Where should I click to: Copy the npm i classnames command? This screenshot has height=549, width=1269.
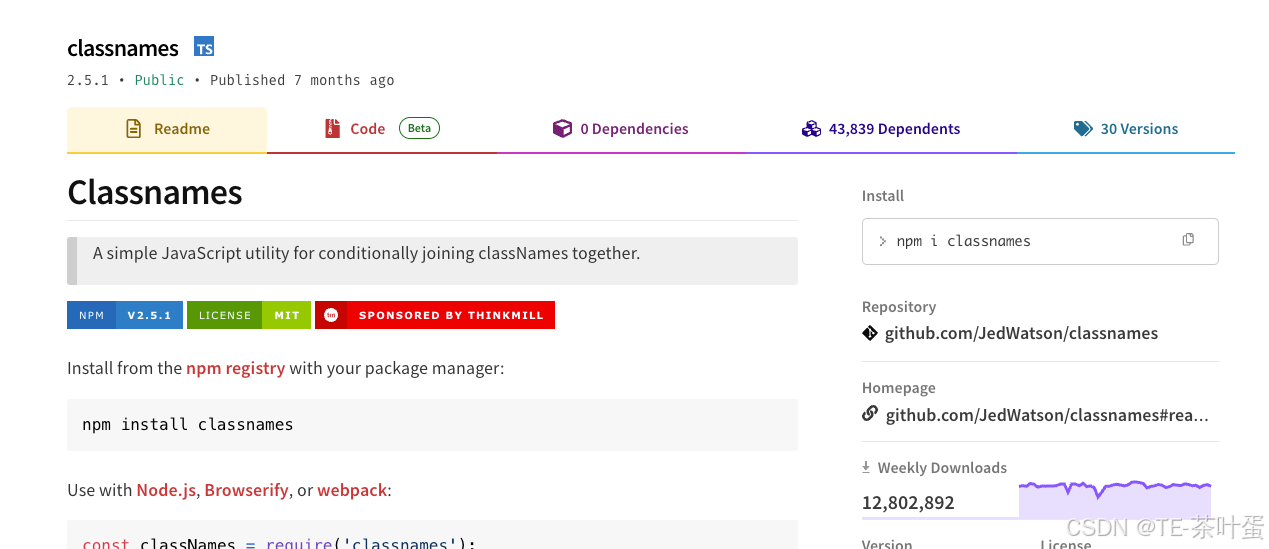pos(1188,240)
